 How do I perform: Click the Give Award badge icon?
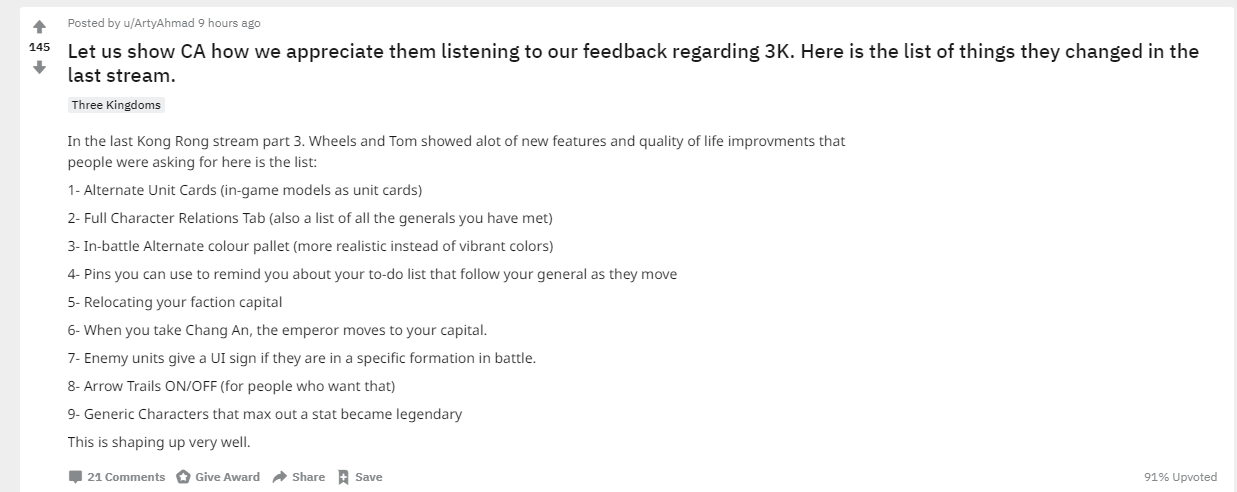click(x=183, y=477)
